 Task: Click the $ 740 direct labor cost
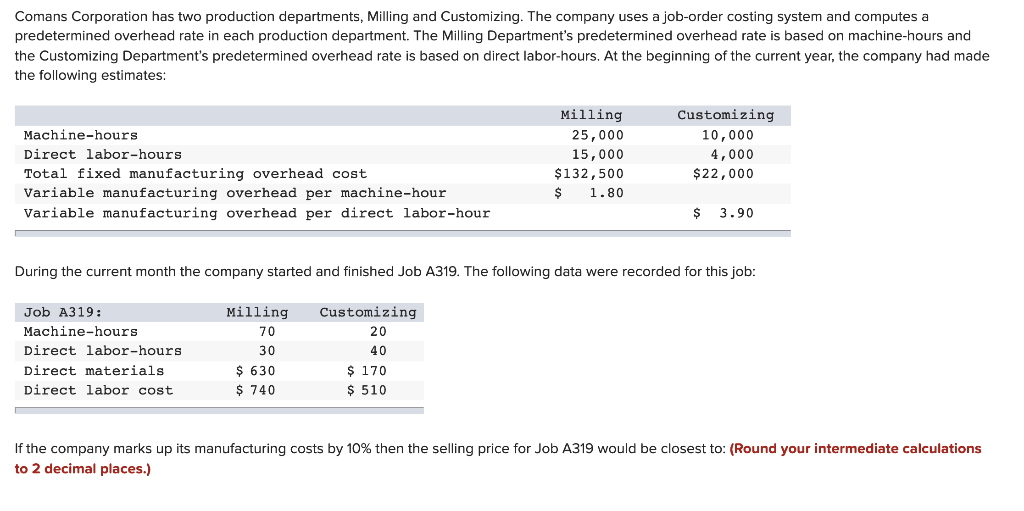point(255,390)
